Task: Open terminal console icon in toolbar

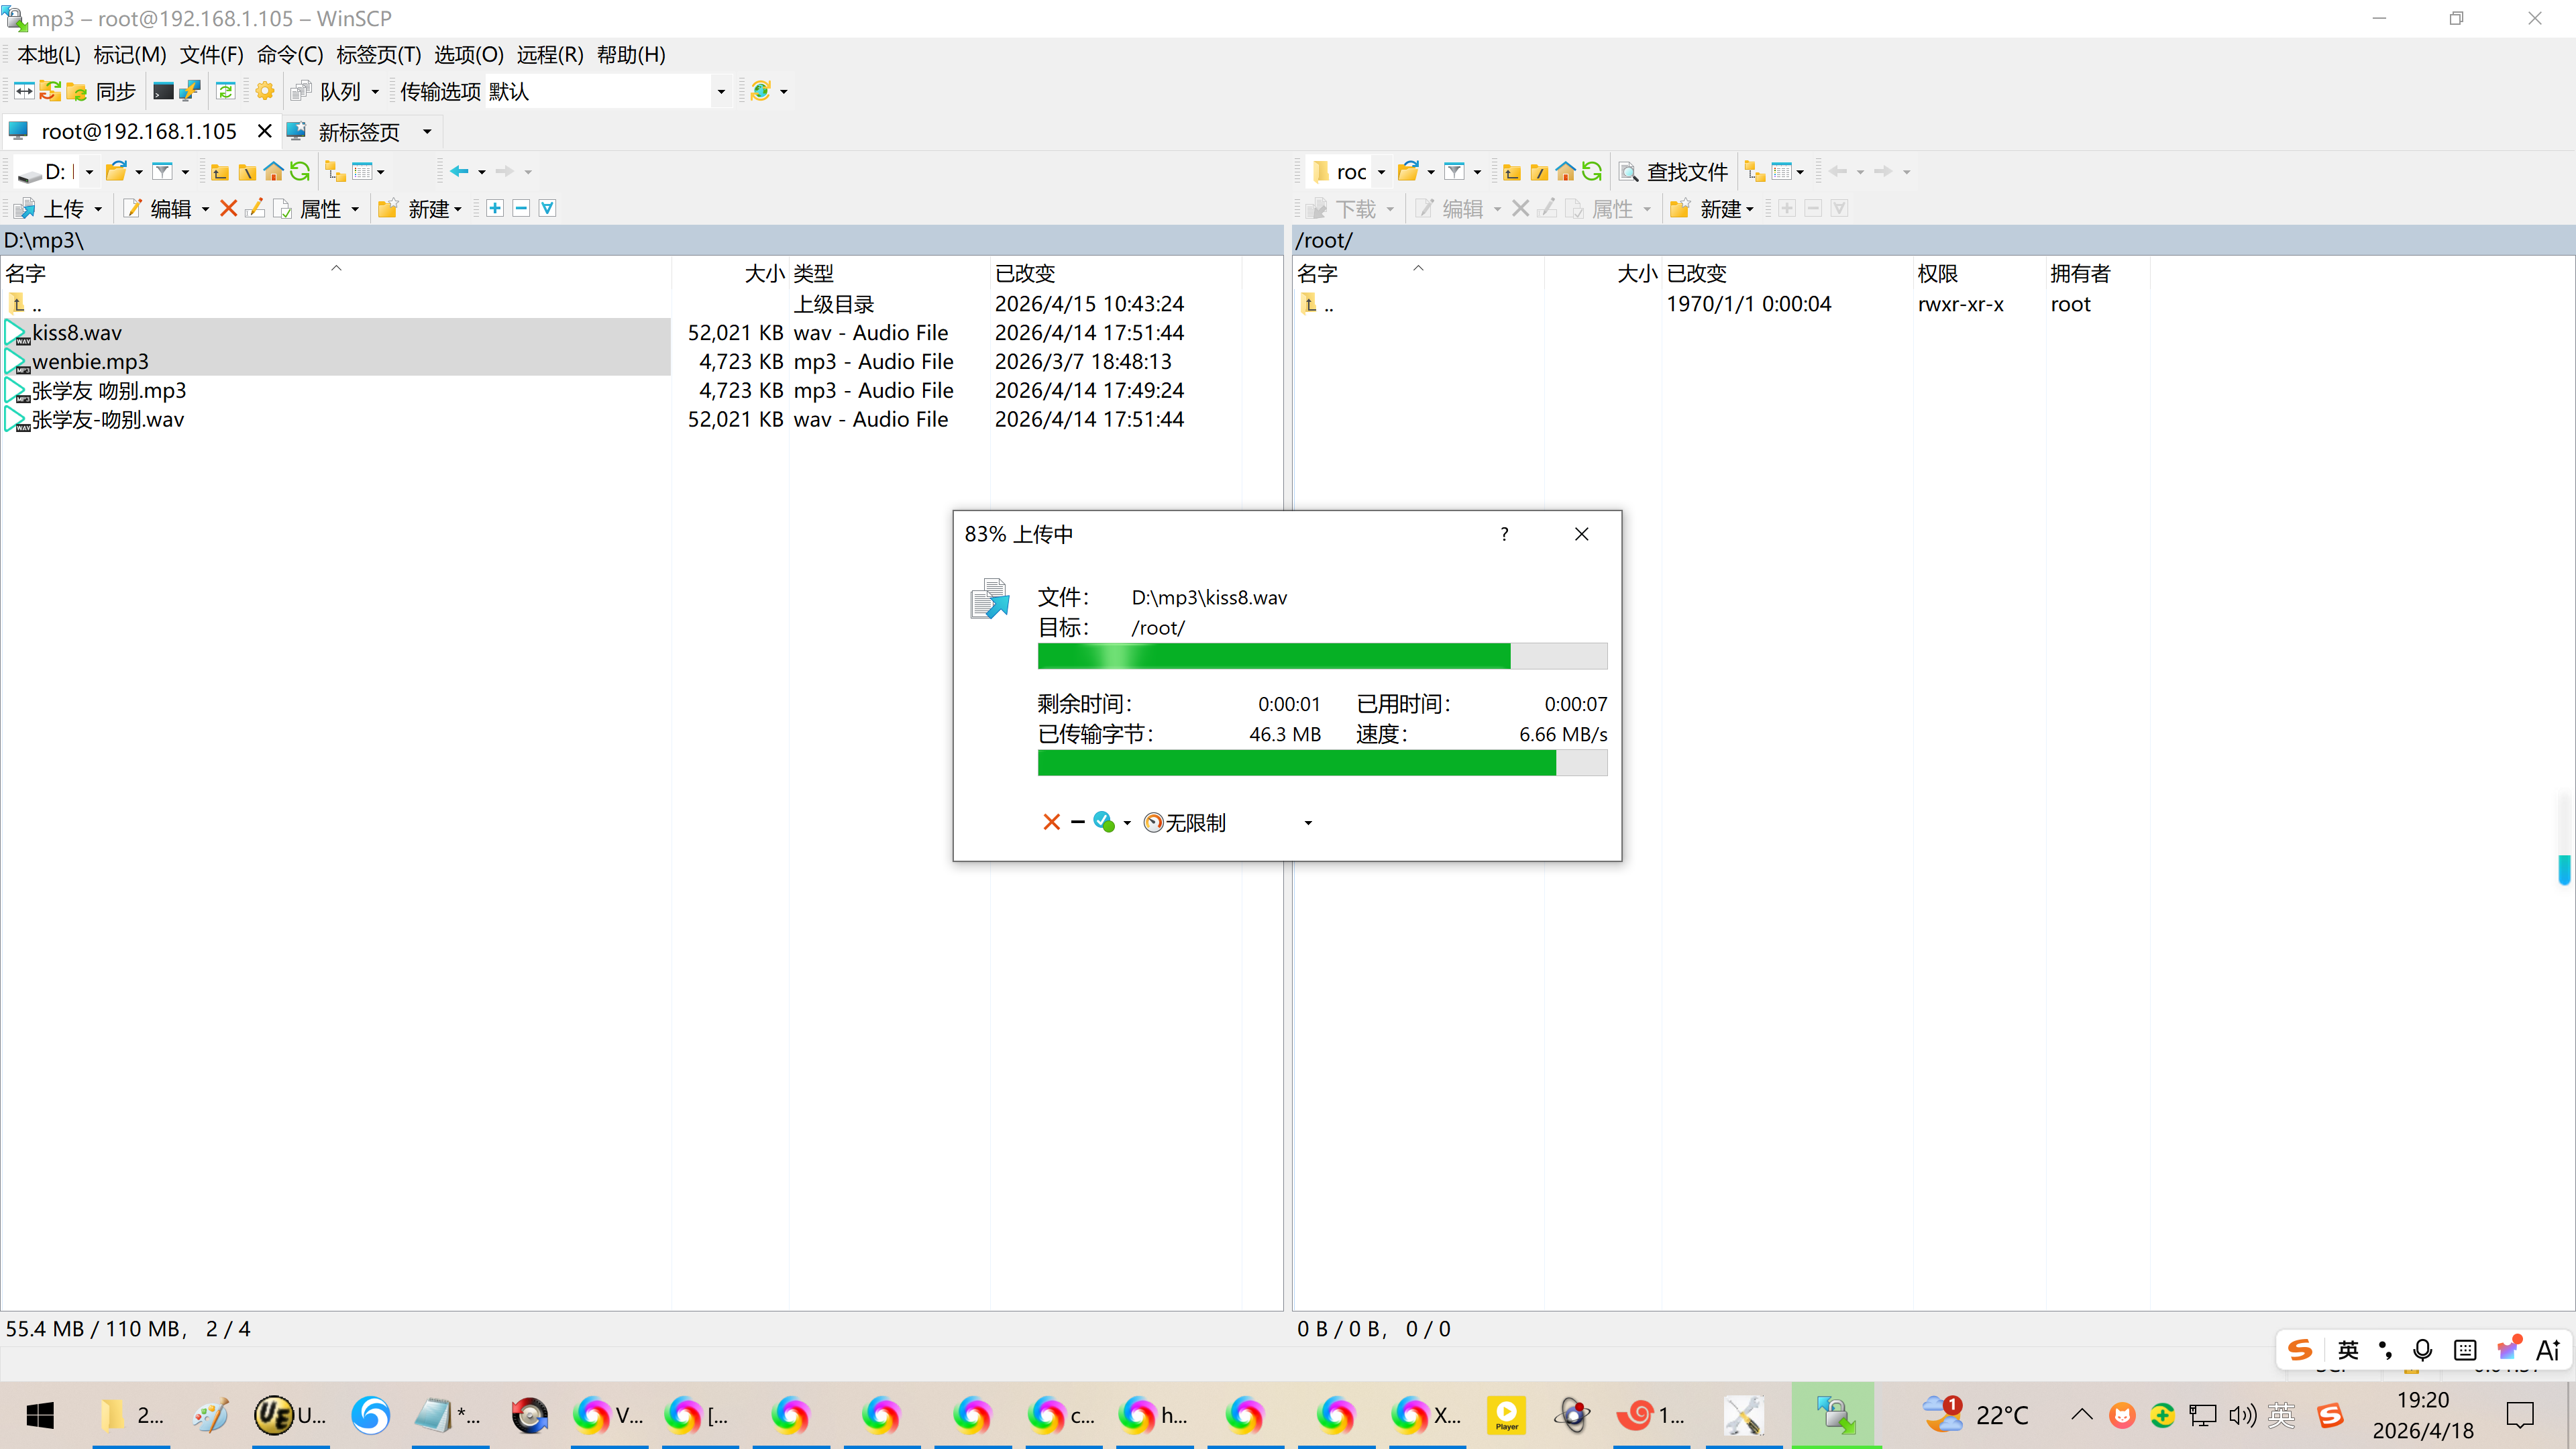Action: [x=163, y=91]
